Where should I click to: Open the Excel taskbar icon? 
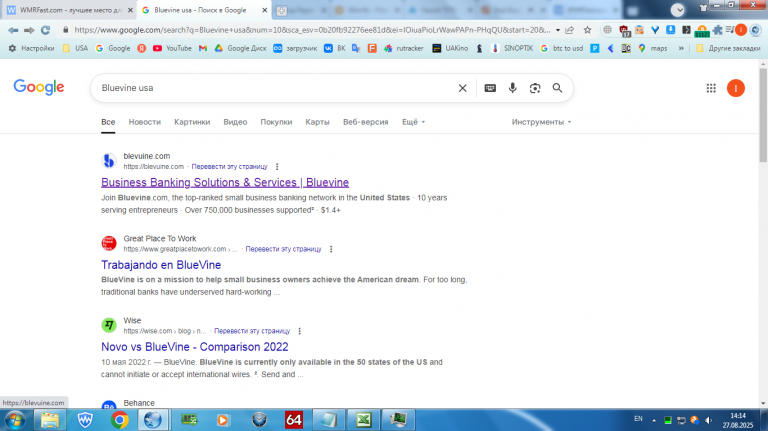point(363,420)
